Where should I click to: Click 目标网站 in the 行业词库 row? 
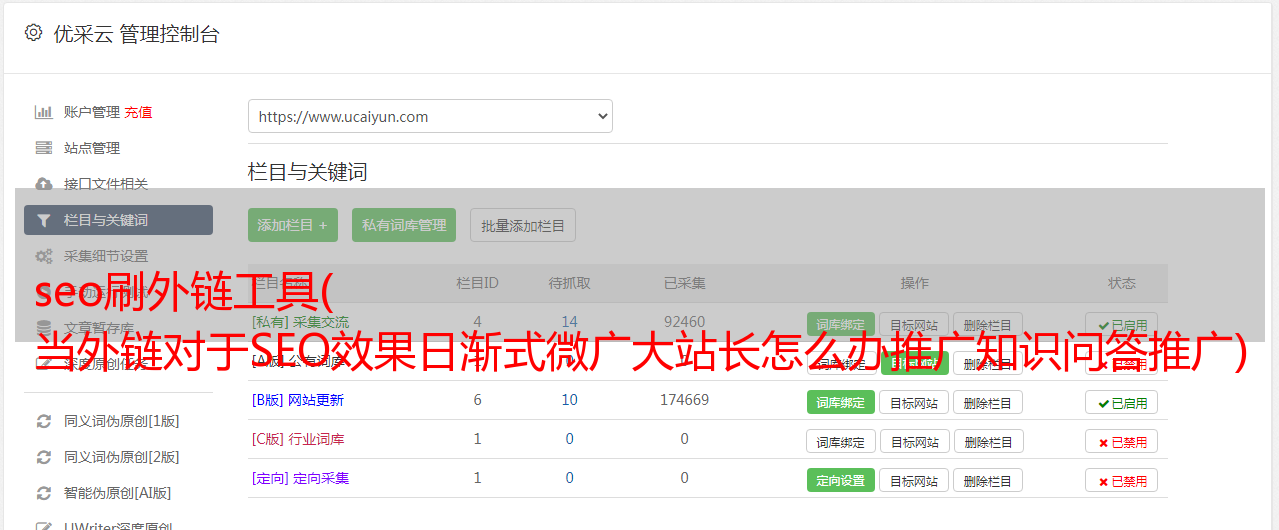[914, 441]
